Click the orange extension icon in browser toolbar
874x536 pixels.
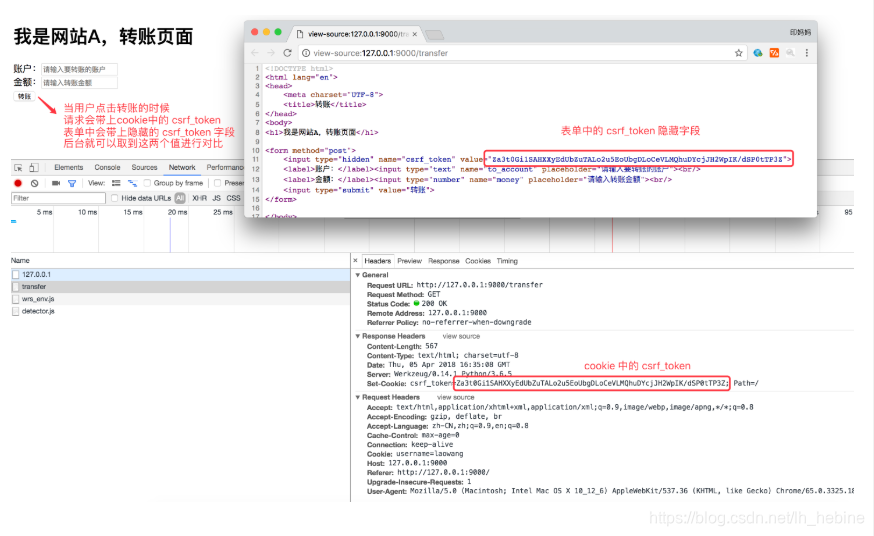[x=774, y=53]
